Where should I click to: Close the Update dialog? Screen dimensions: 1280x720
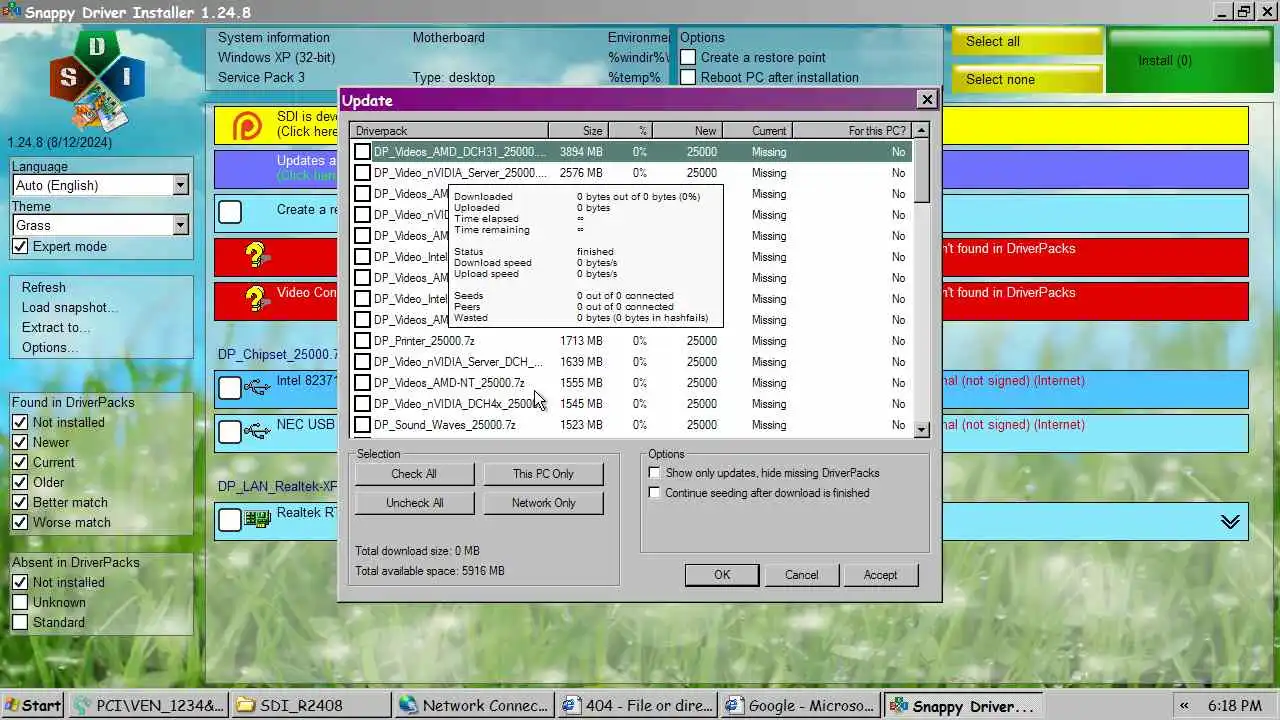tap(927, 99)
